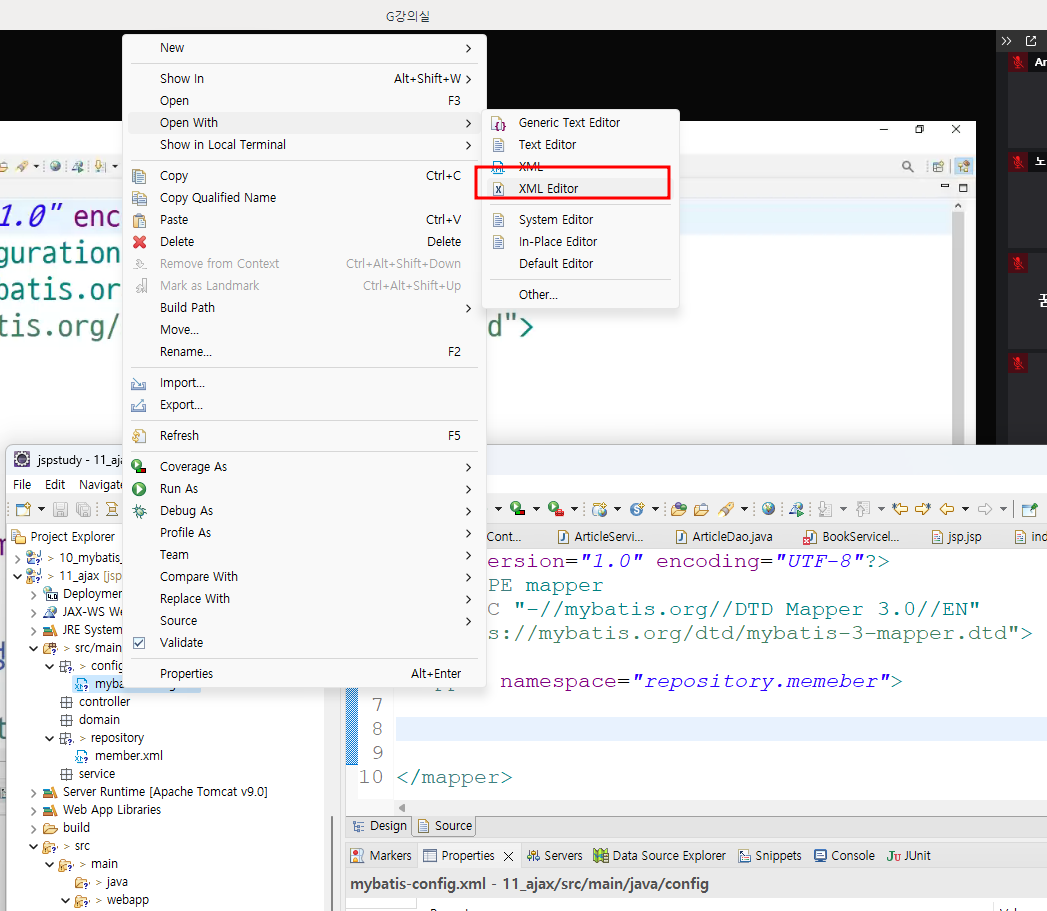Switch to the Source tab of XML editor

(x=445, y=826)
